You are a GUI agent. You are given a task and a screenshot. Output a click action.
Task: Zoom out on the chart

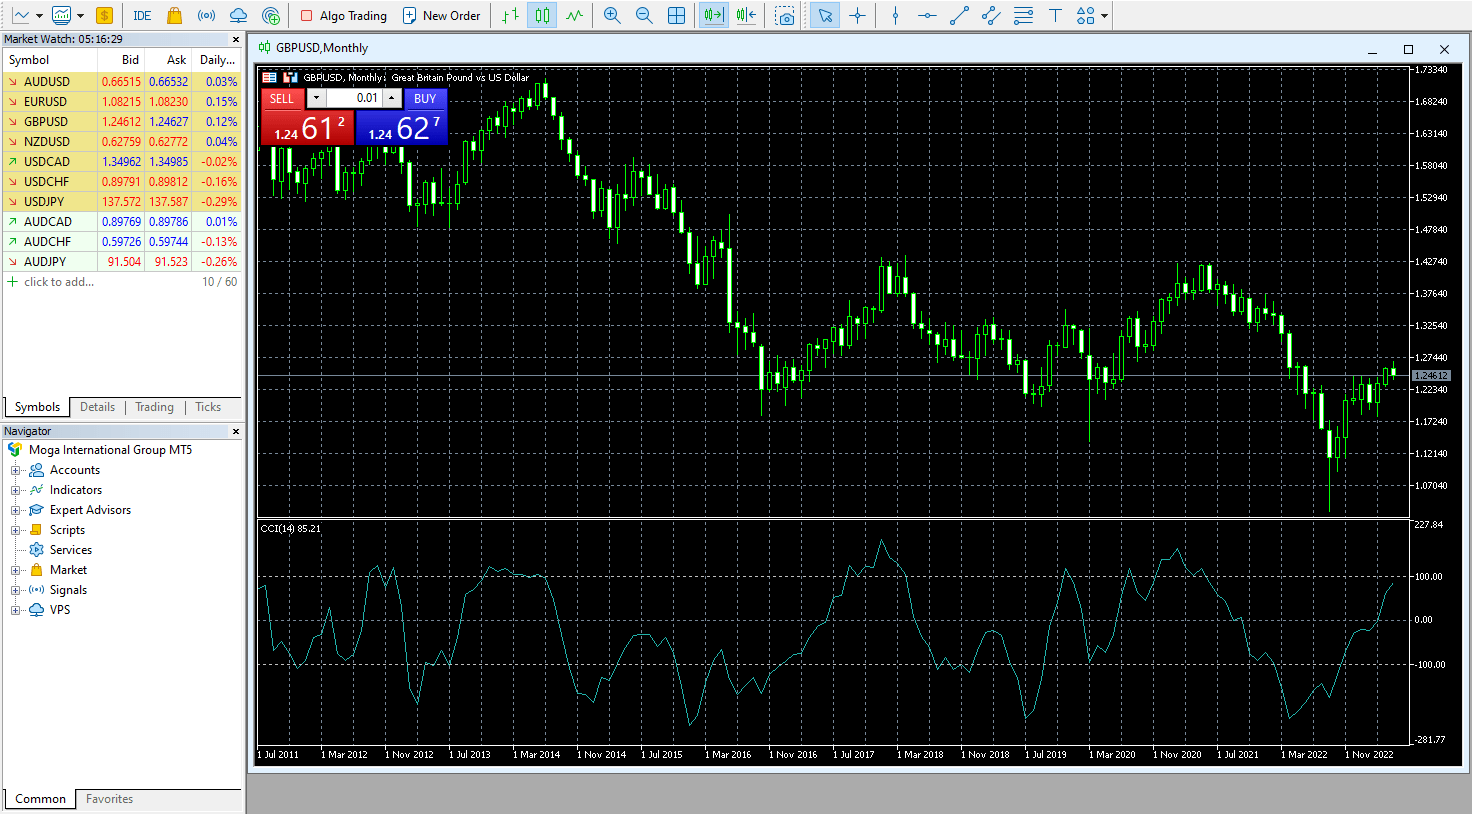[x=644, y=15]
